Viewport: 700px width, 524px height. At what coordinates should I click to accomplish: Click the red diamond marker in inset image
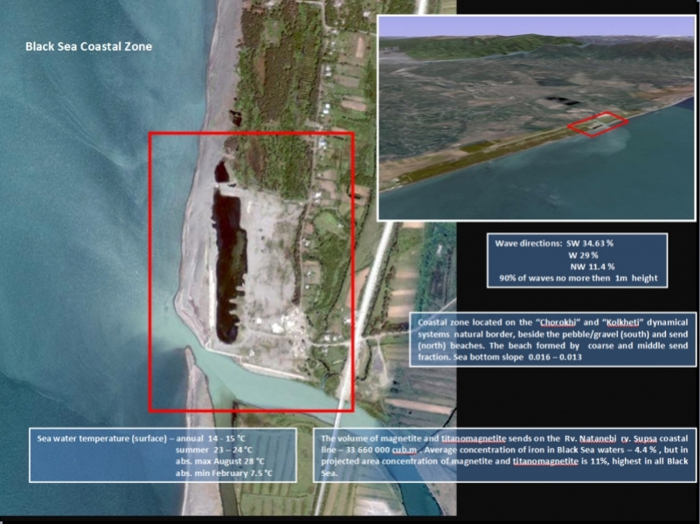tap(598, 124)
